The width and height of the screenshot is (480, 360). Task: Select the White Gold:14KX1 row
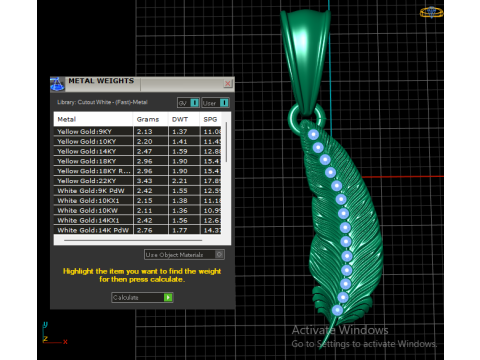tap(137, 220)
